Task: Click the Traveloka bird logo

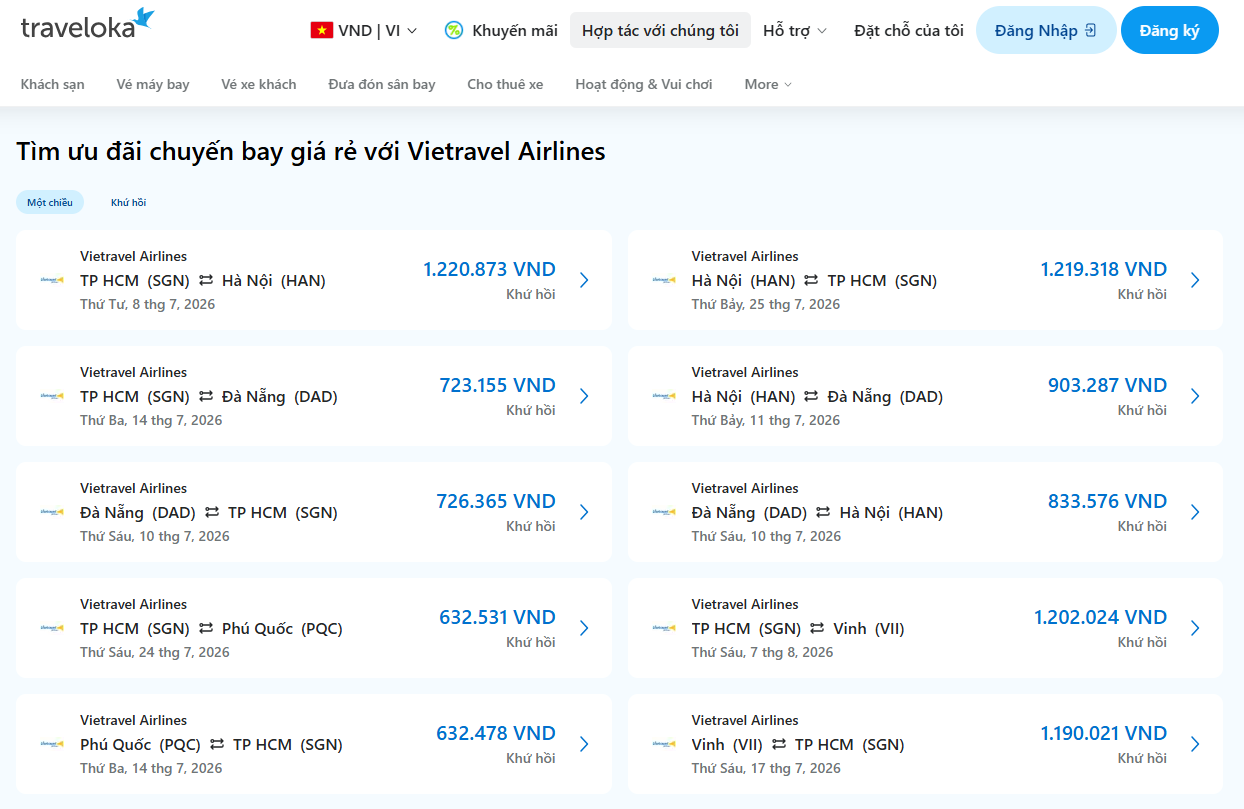Action: pyautogui.click(x=143, y=18)
